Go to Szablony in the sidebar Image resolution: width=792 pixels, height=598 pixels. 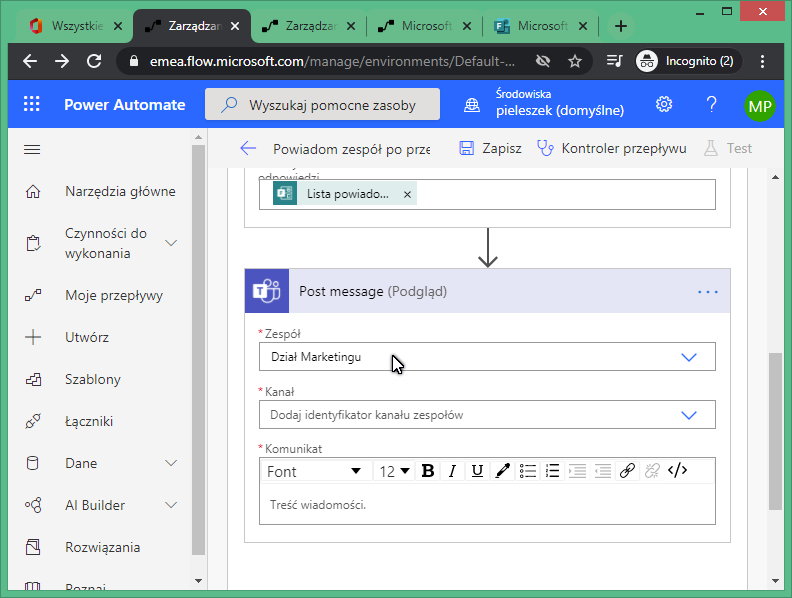pos(92,379)
